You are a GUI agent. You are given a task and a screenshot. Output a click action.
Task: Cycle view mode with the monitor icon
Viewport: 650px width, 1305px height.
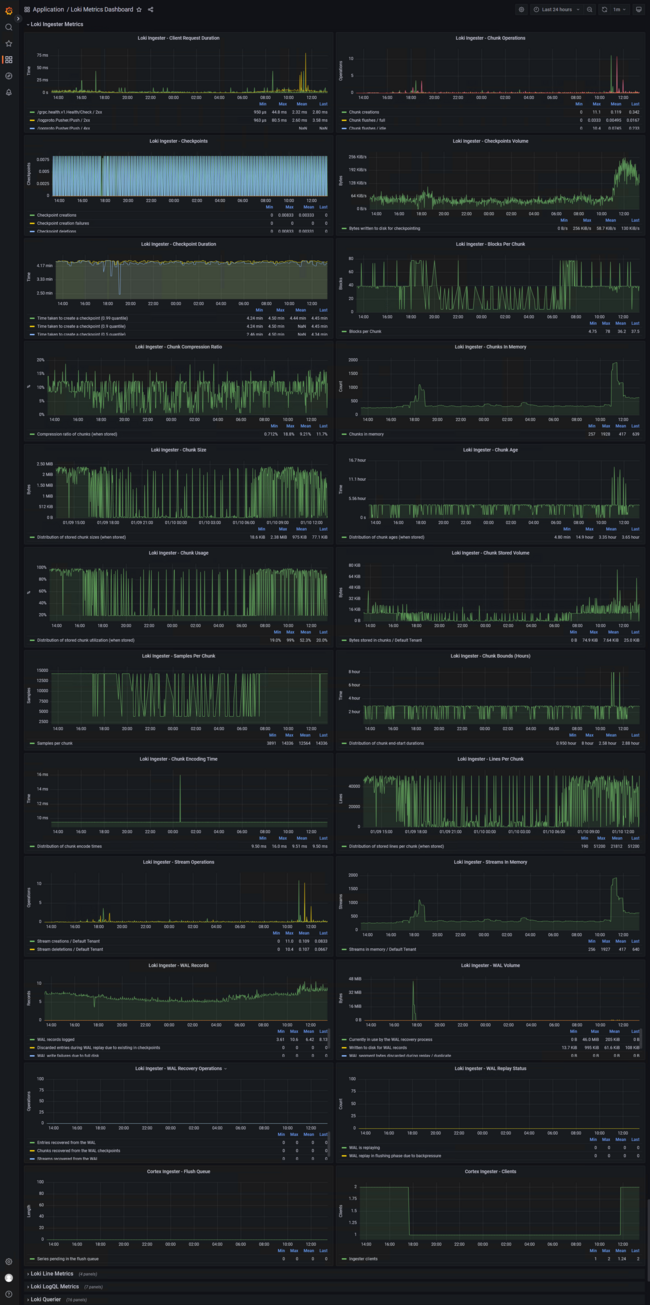pyautogui.click(x=638, y=9)
